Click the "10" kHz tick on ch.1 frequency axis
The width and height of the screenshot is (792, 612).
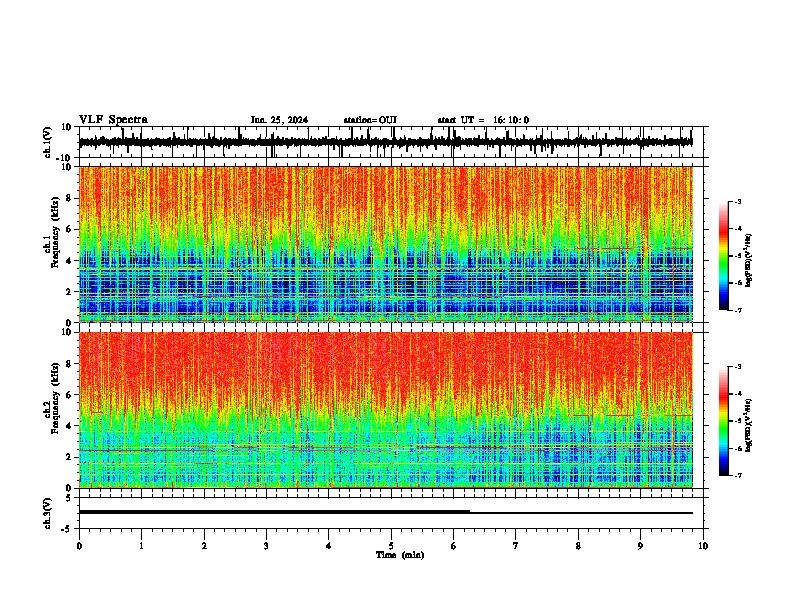[67, 167]
